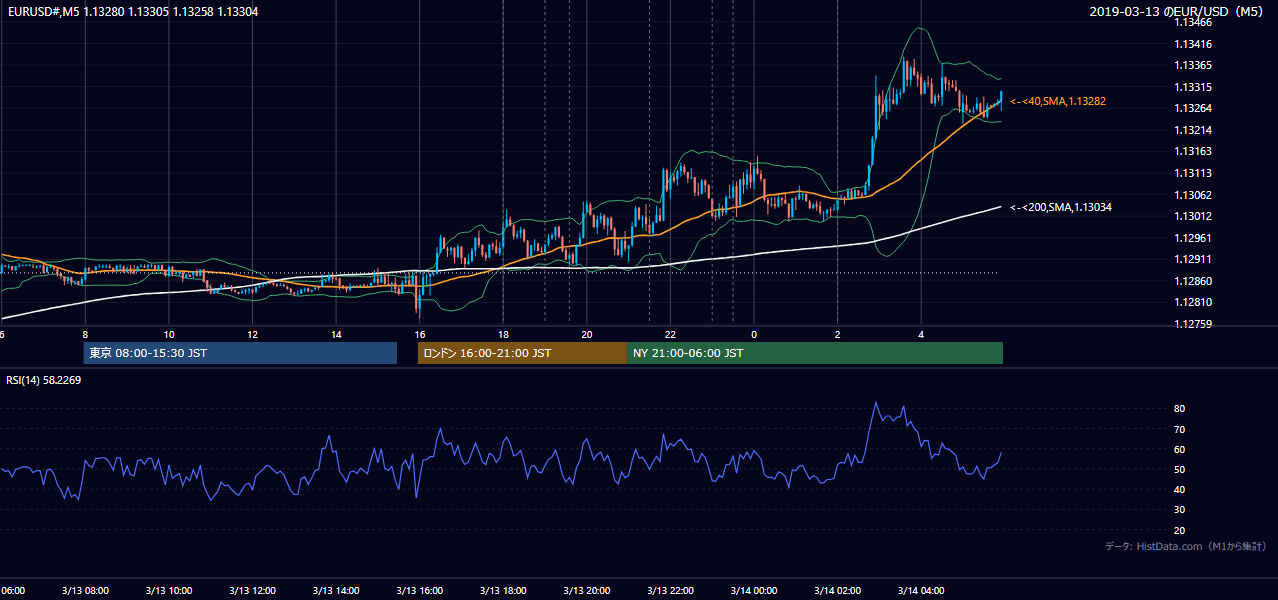Open the HistData.com data source credit
The height and width of the screenshot is (600, 1278).
pos(1185,546)
